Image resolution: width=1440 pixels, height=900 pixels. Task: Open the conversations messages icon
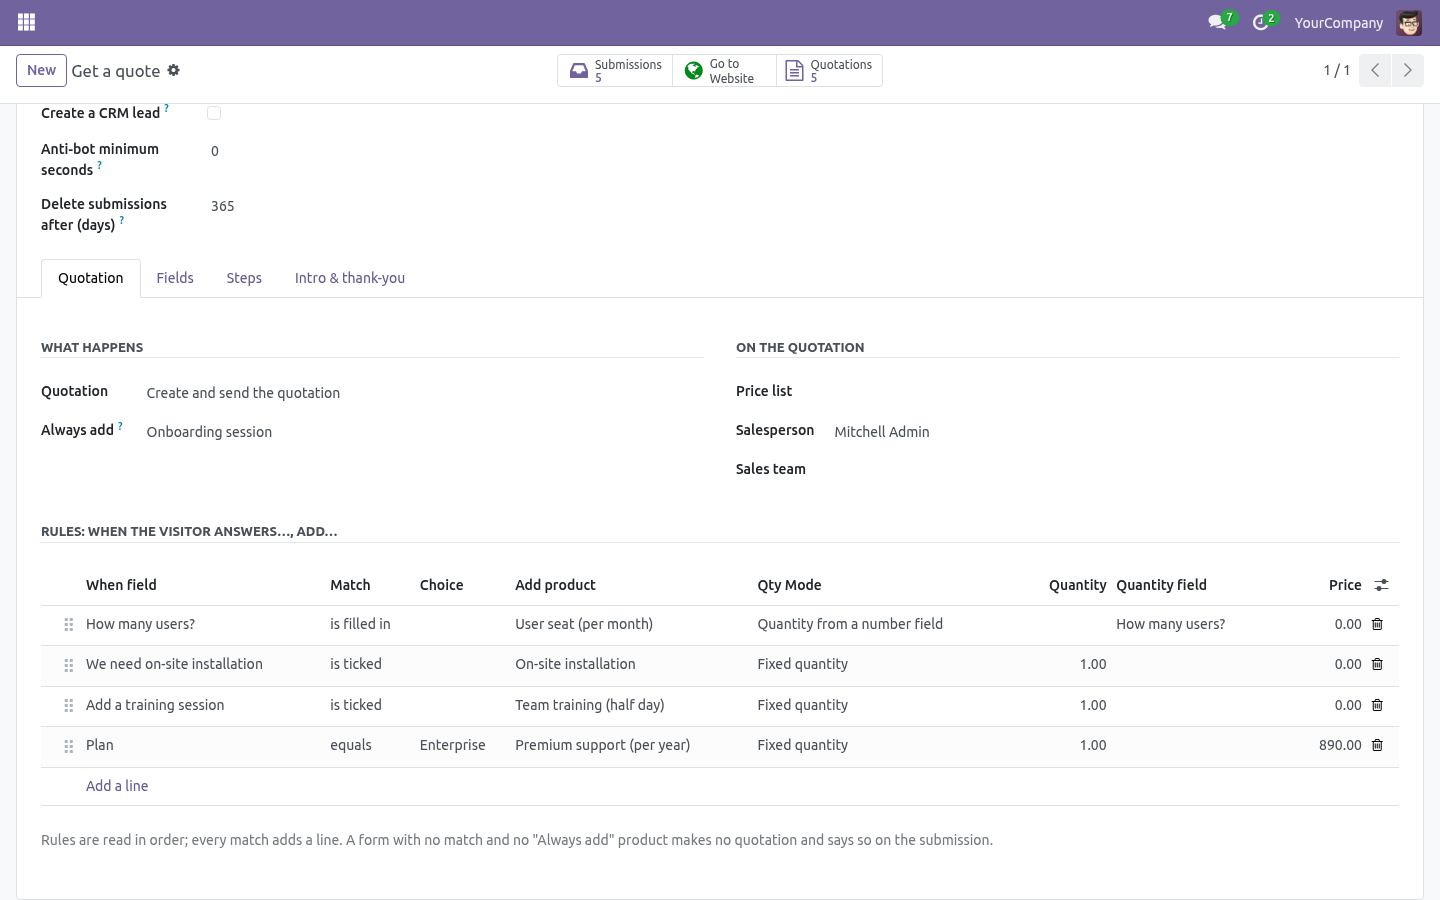pos(1218,22)
